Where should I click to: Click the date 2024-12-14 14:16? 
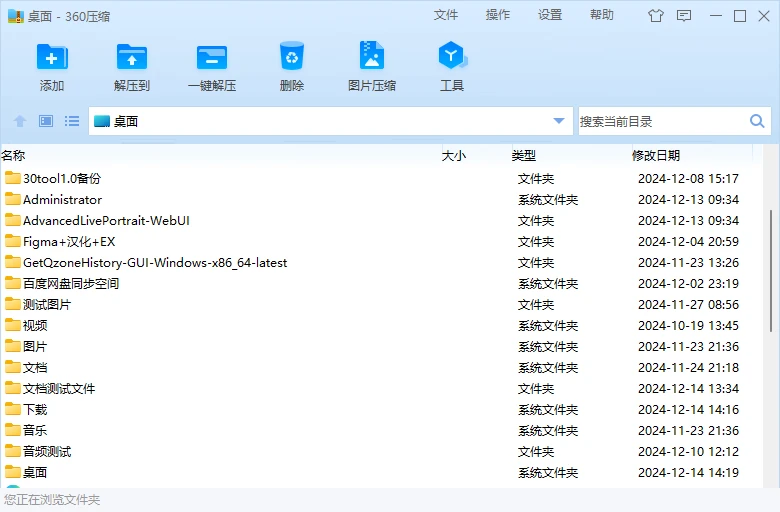coord(688,409)
